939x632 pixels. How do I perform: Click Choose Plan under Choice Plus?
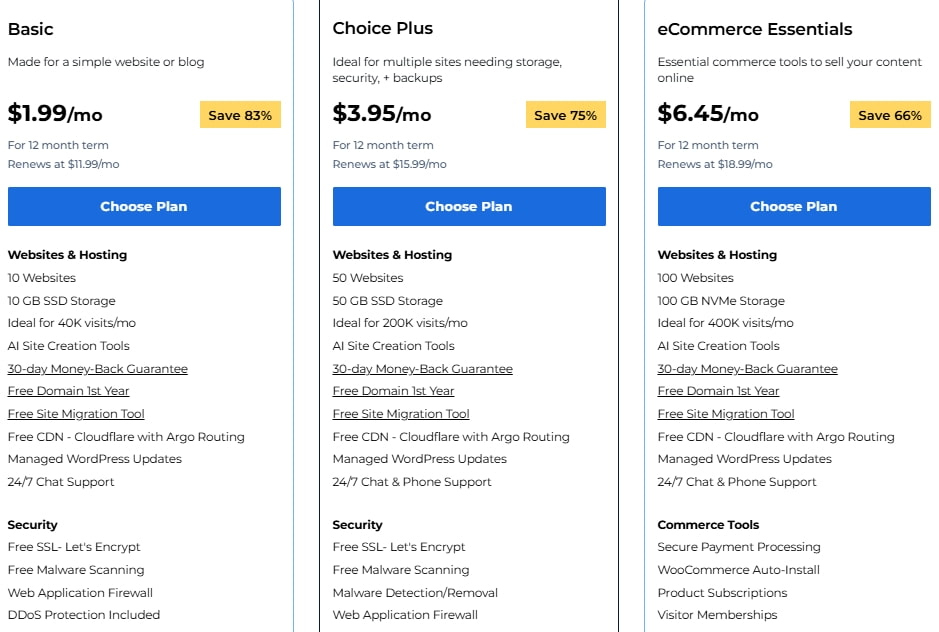coord(469,206)
